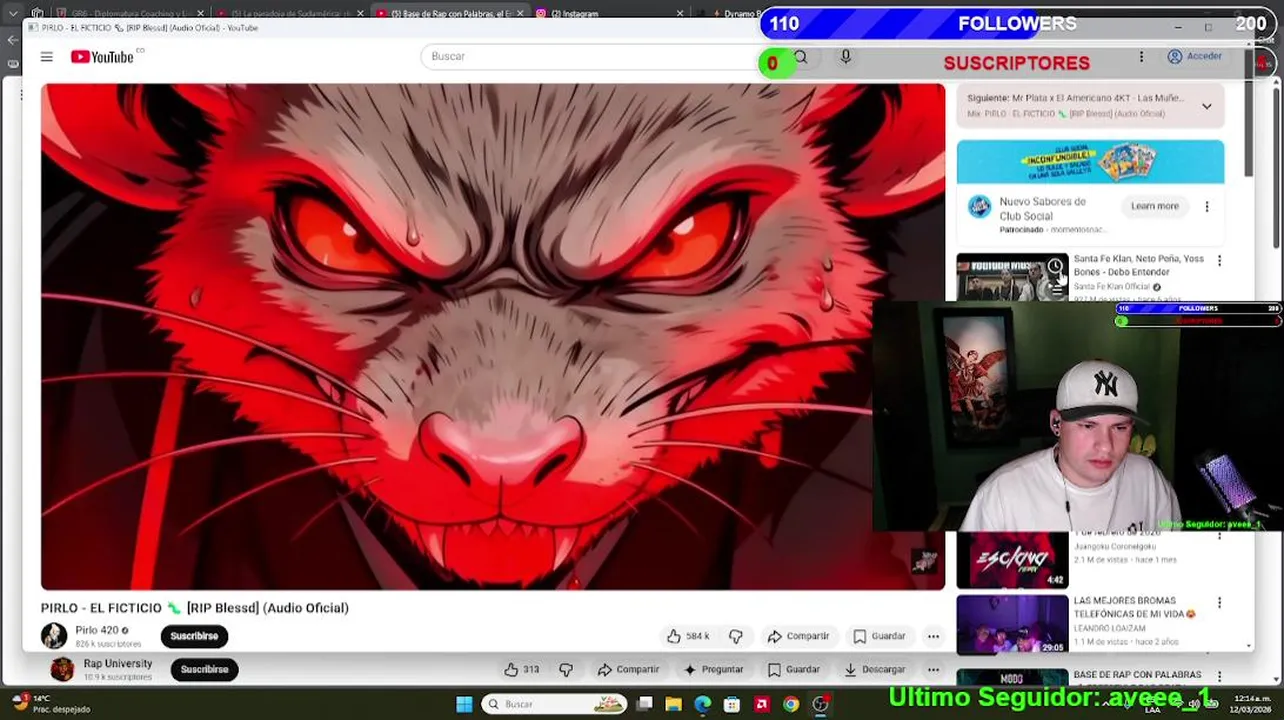1284x720 pixels.
Task: Open Microsoft Edge from the taskbar
Action: click(x=703, y=704)
